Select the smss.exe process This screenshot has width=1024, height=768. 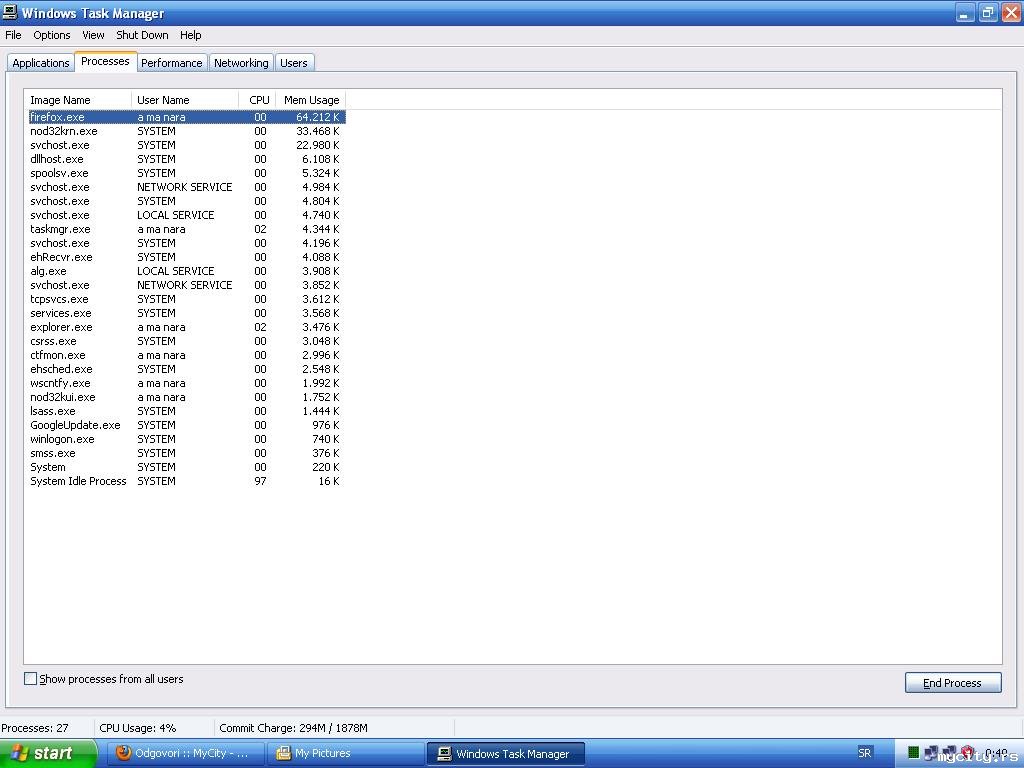click(x=186, y=453)
